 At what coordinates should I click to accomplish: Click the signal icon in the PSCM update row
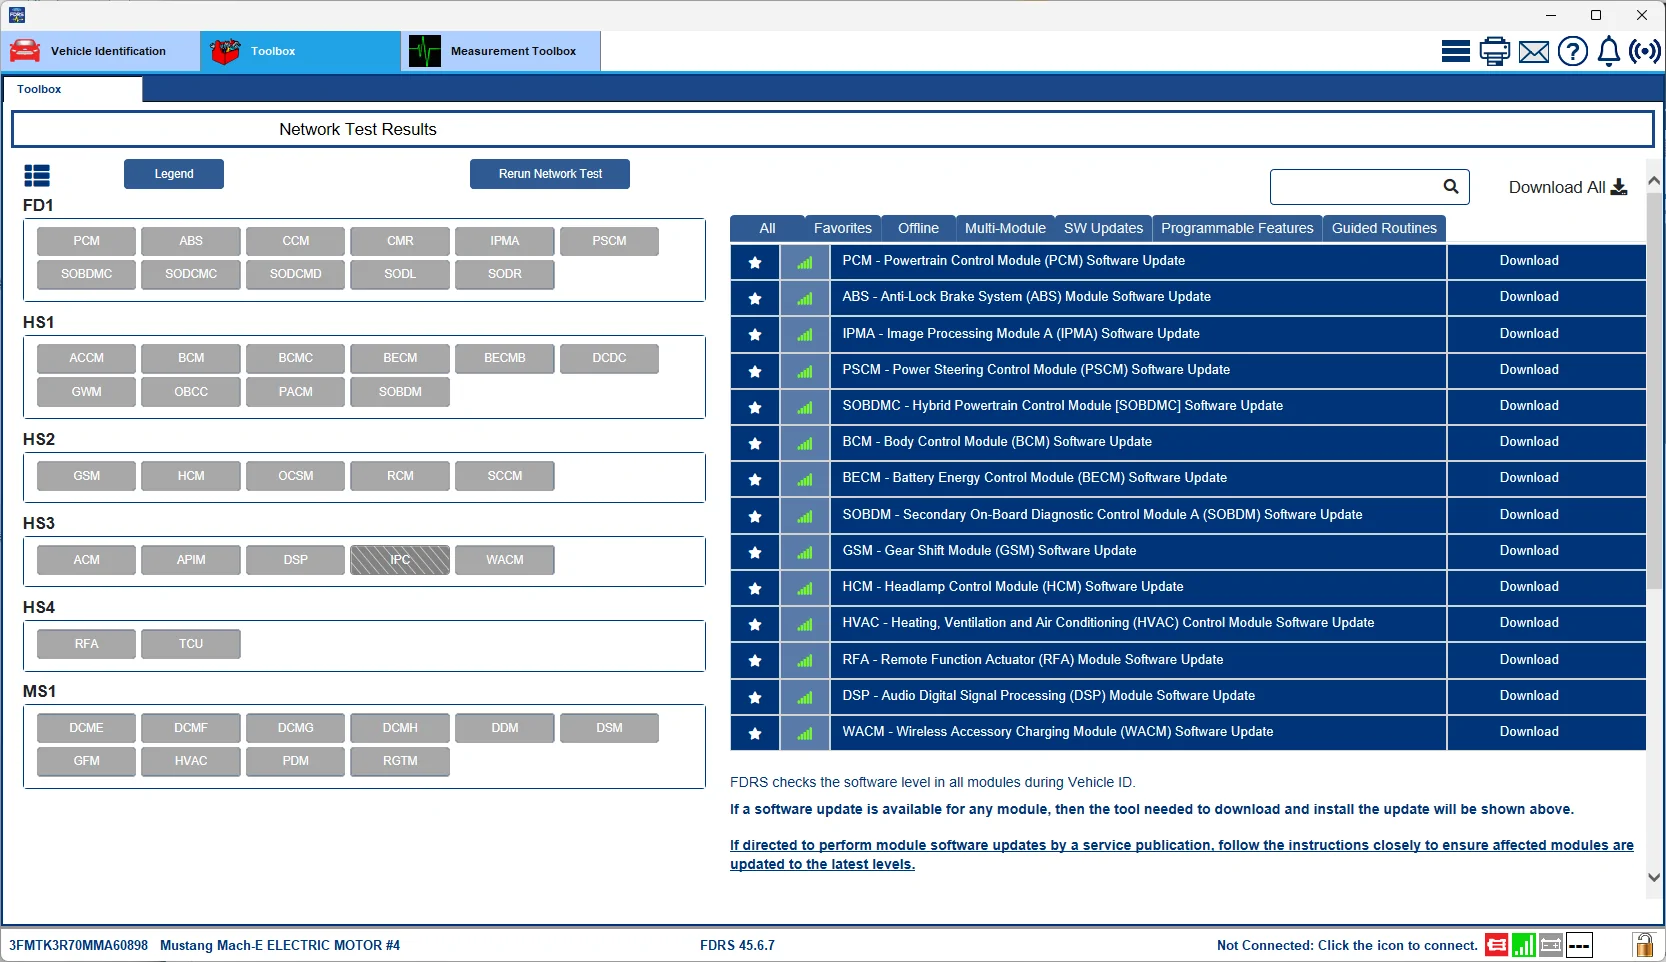point(805,371)
